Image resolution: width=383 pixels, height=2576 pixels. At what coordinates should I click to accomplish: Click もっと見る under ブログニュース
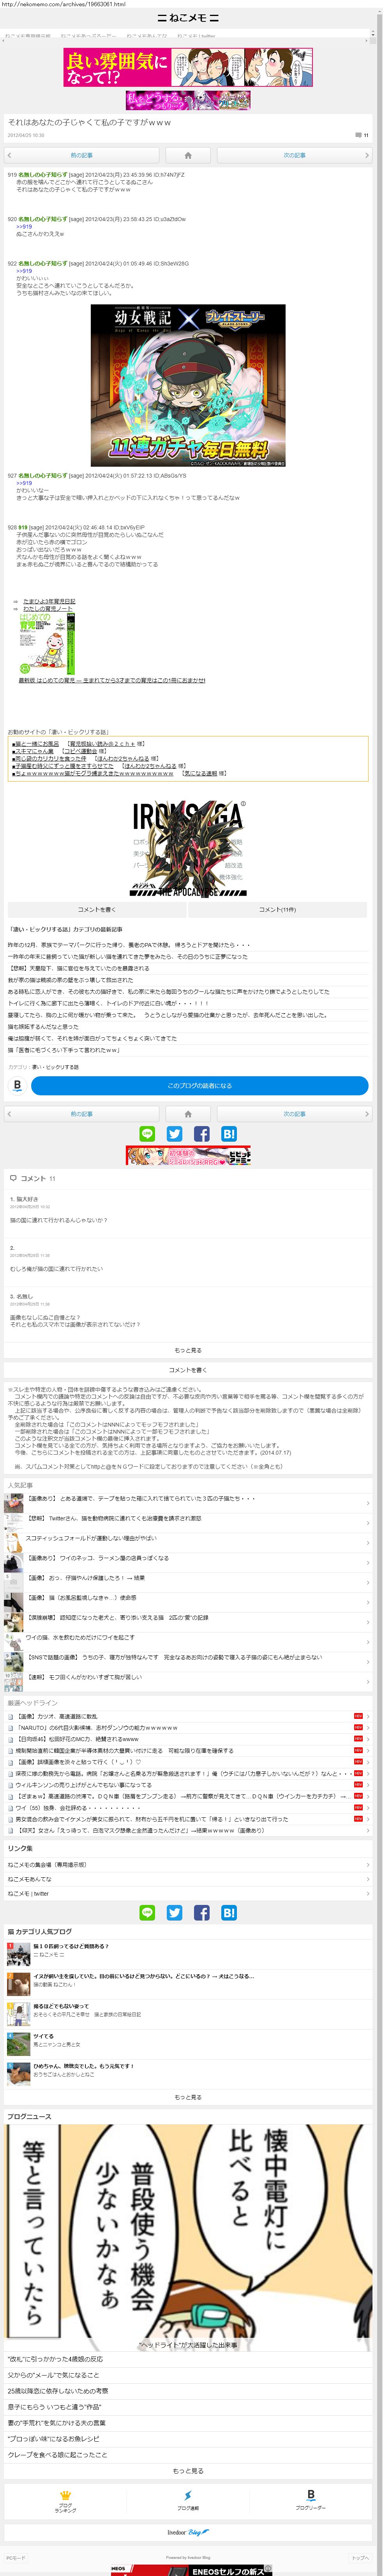pyautogui.click(x=188, y=2471)
